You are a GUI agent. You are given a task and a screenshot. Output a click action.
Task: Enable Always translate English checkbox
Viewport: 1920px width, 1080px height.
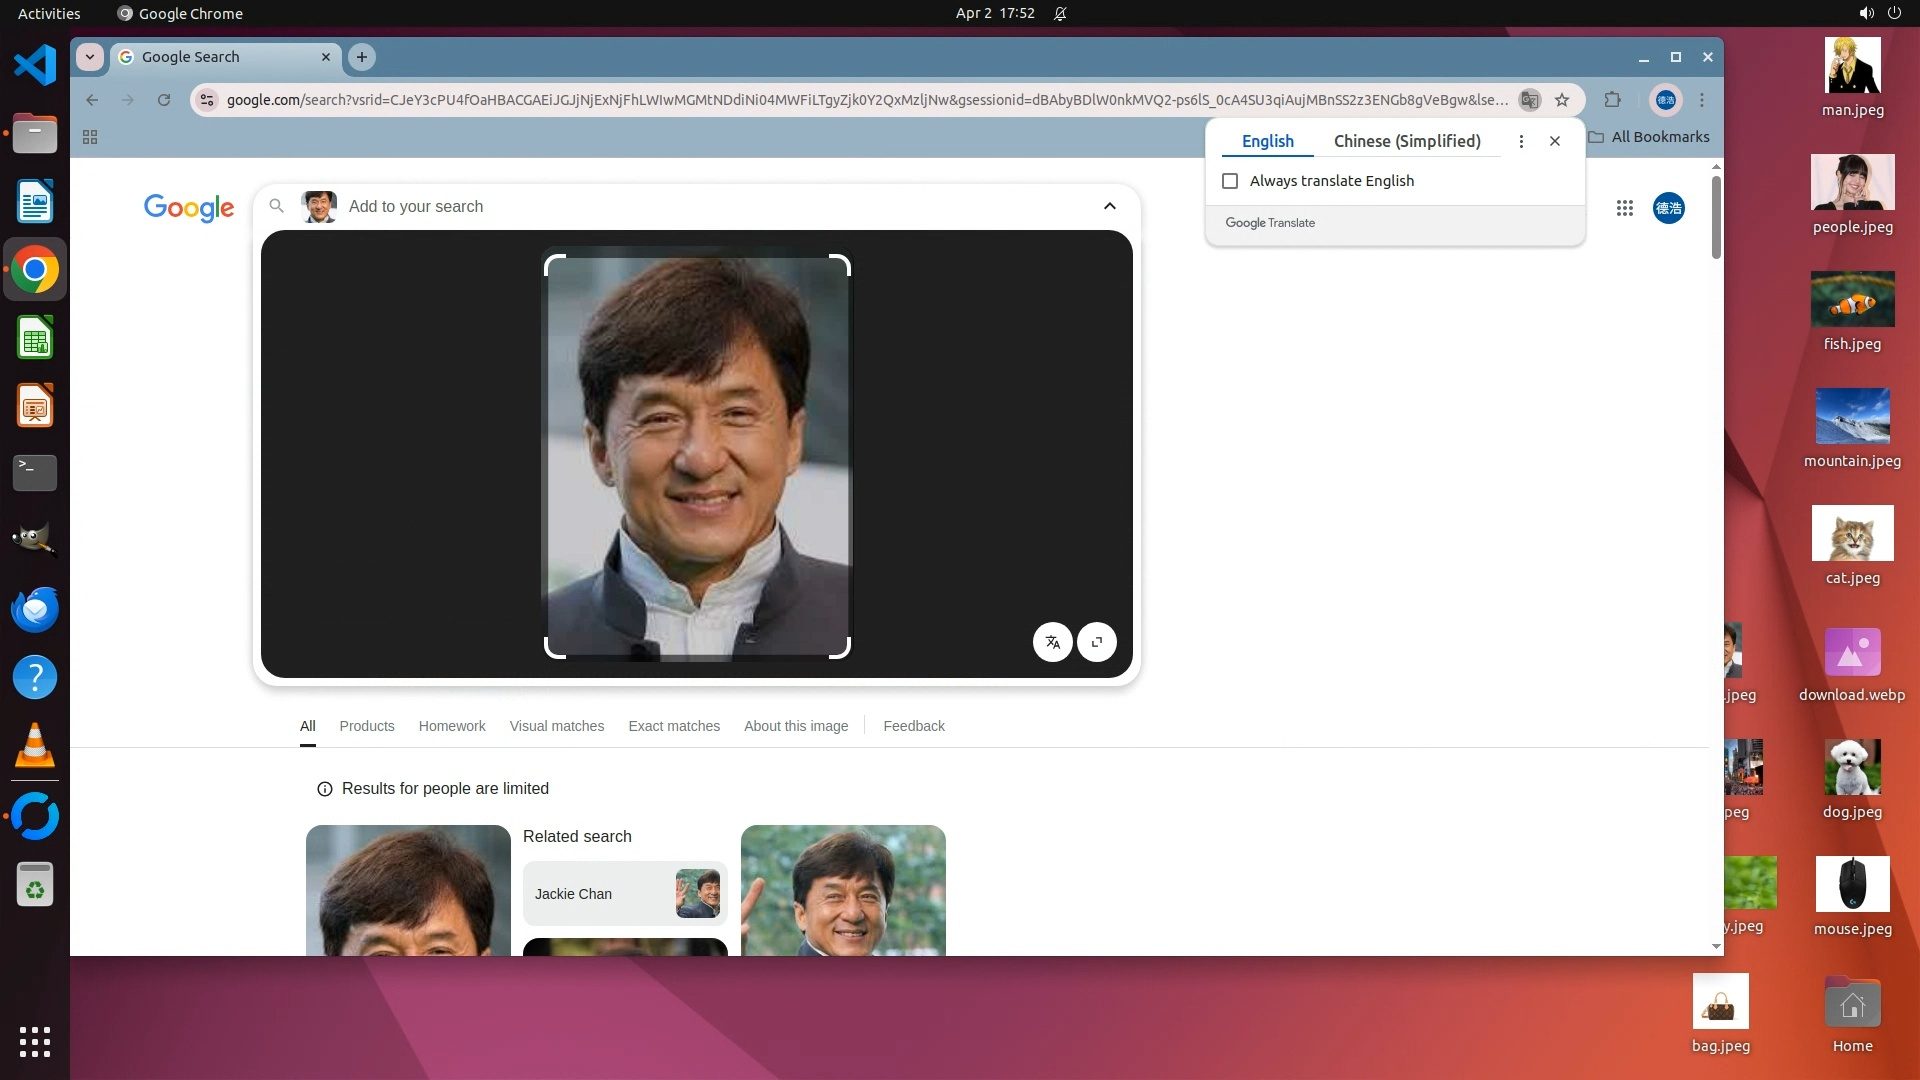tap(1230, 181)
